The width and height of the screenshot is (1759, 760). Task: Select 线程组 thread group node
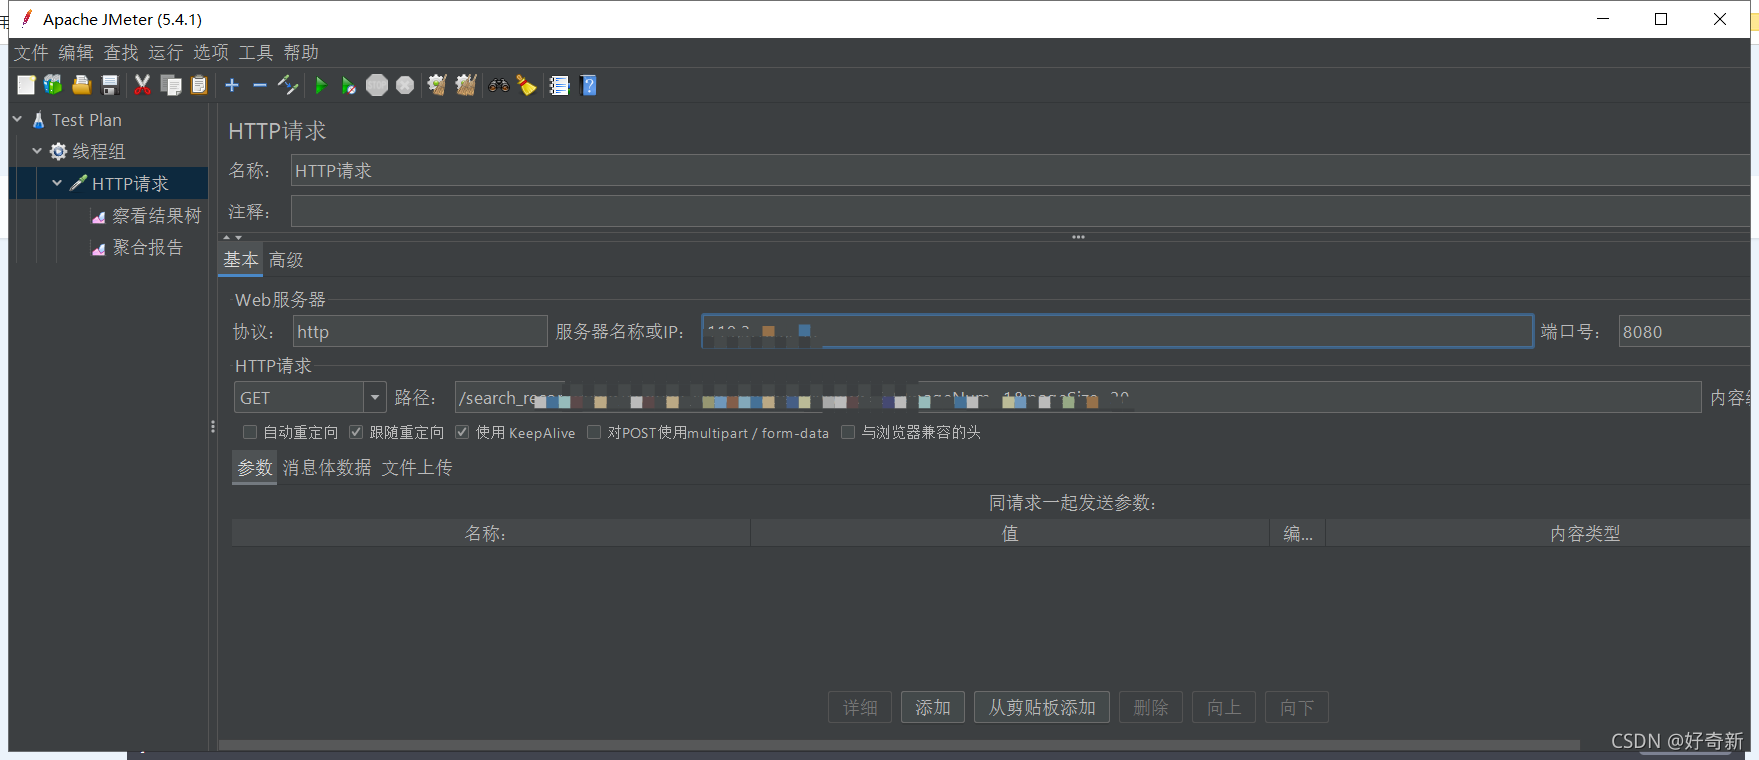coord(98,152)
